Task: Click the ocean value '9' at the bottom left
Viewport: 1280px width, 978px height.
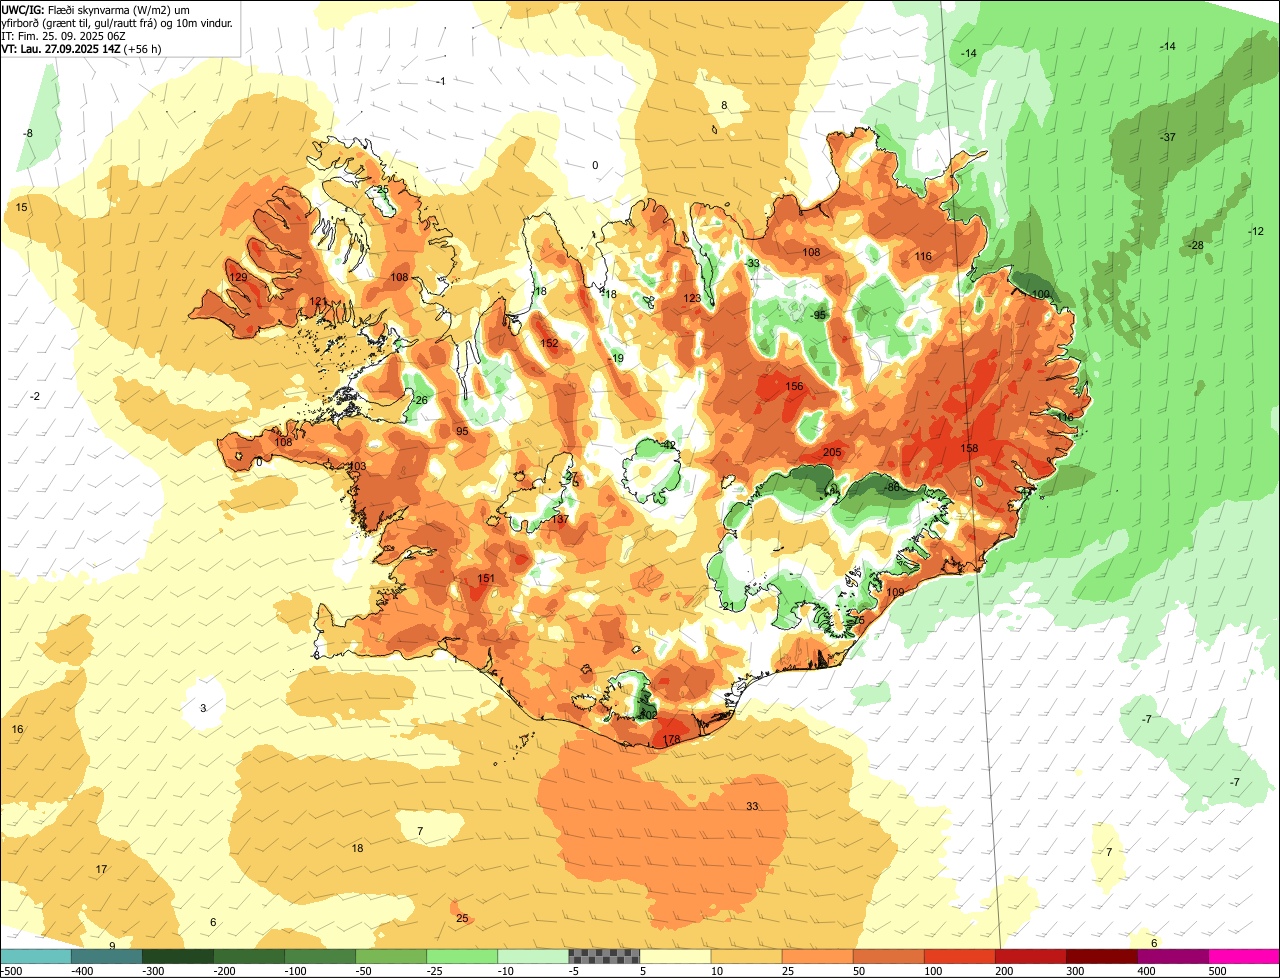Action: click(112, 945)
